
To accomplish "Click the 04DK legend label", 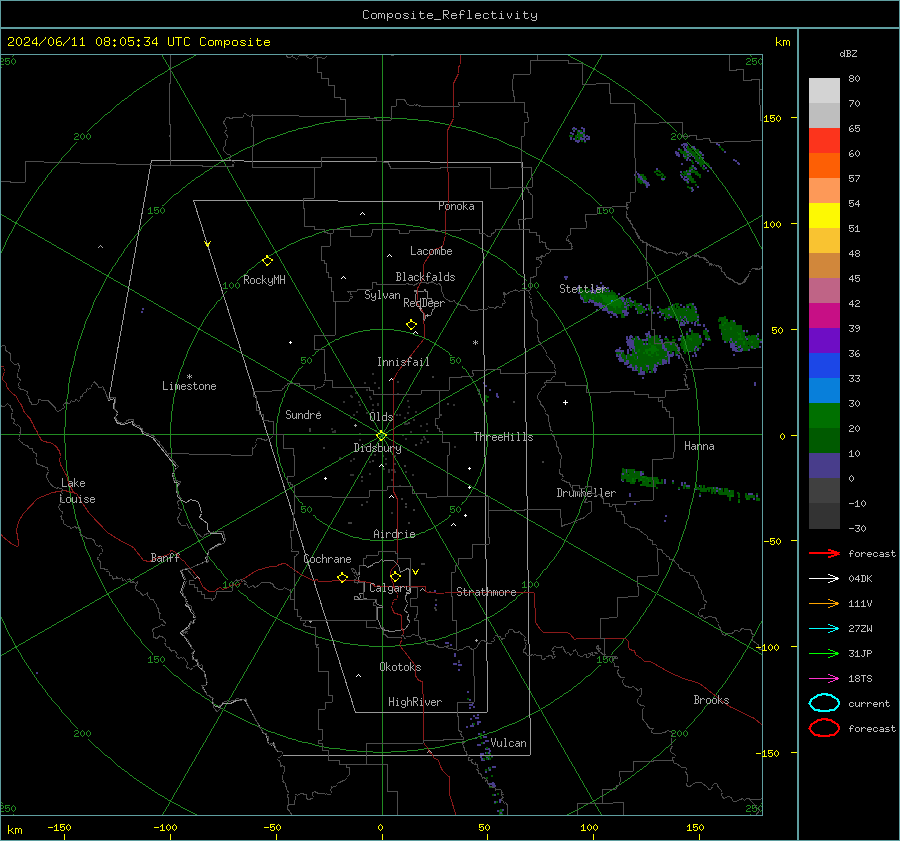I will (860, 579).
